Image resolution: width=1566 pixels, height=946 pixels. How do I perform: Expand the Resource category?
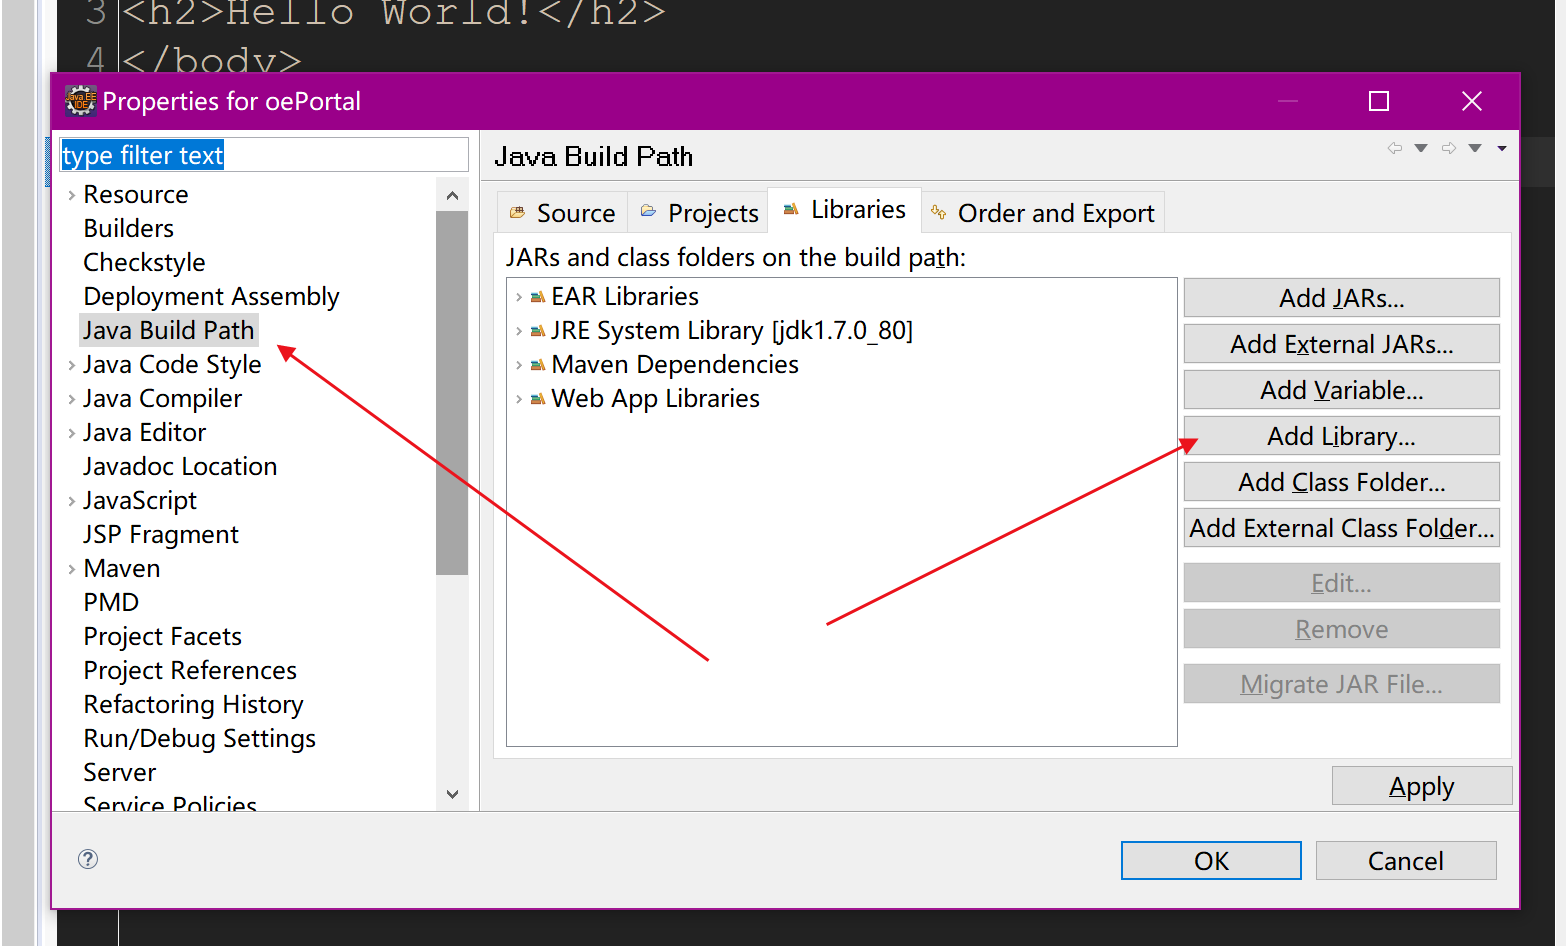[x=71, y=195]
